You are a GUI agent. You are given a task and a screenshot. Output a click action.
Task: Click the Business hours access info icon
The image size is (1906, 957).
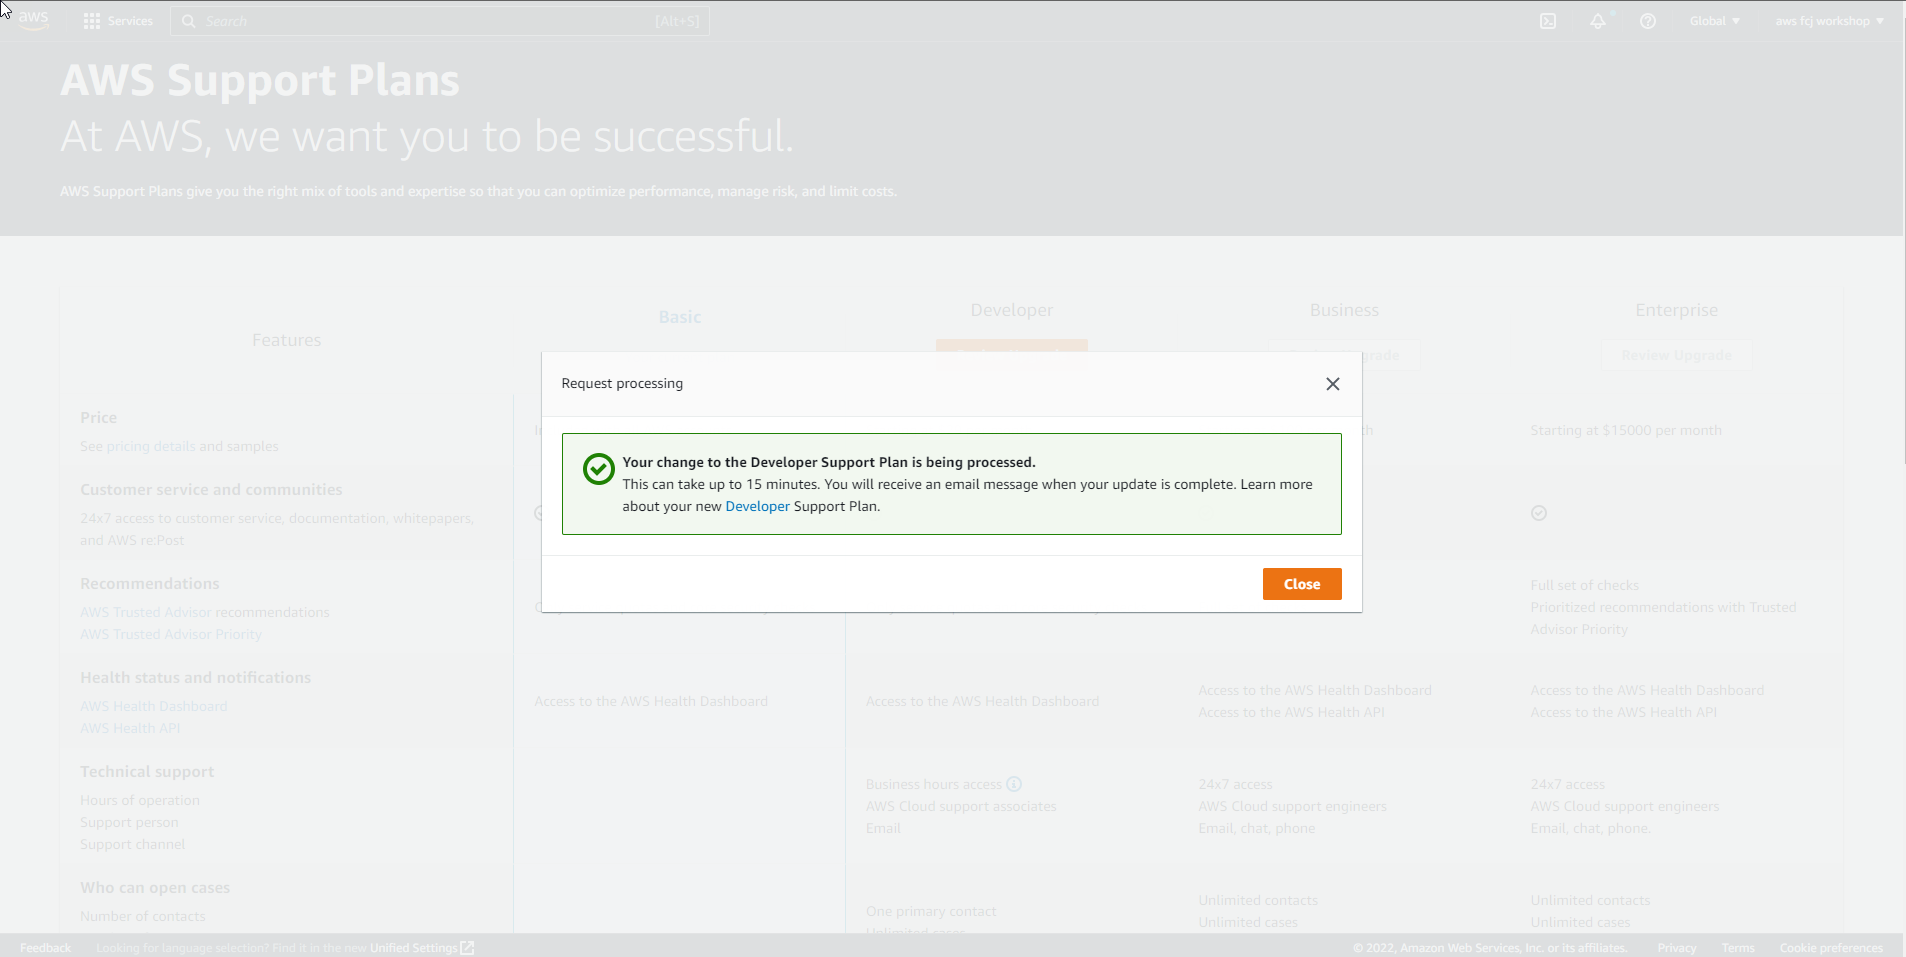click(x=1014, y=784)
